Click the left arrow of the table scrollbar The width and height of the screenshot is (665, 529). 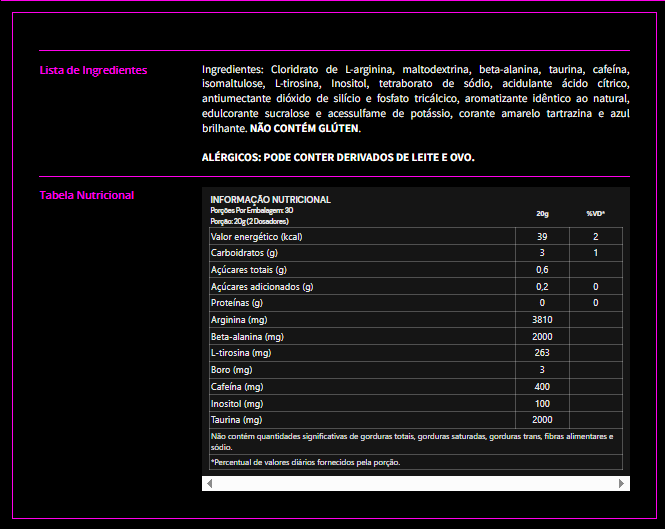pos(209,484)
